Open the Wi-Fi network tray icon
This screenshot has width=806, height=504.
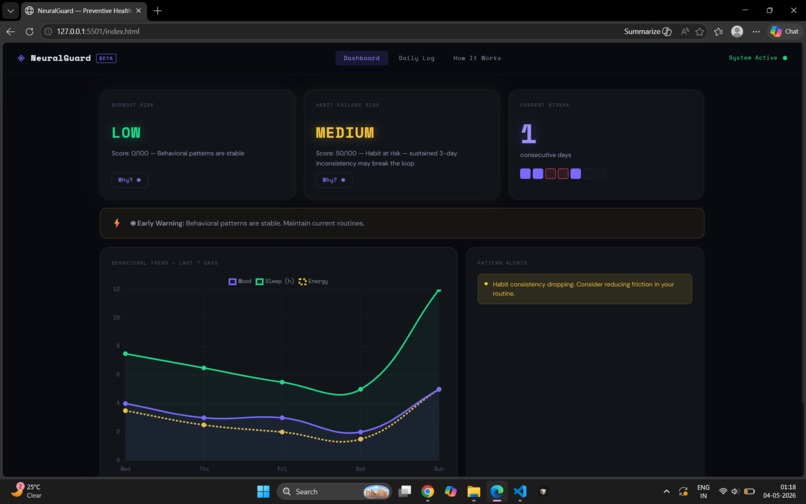pyautogui.click(x=723, y=492)
